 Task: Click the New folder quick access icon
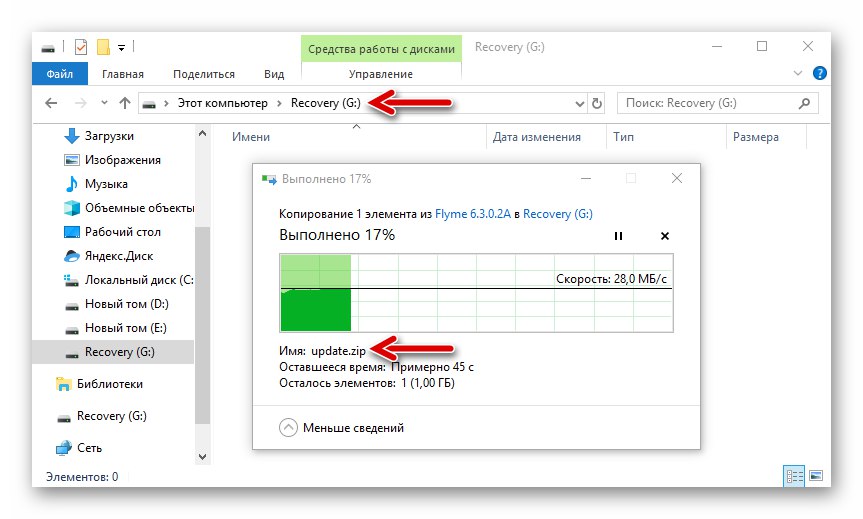[103, 47]
